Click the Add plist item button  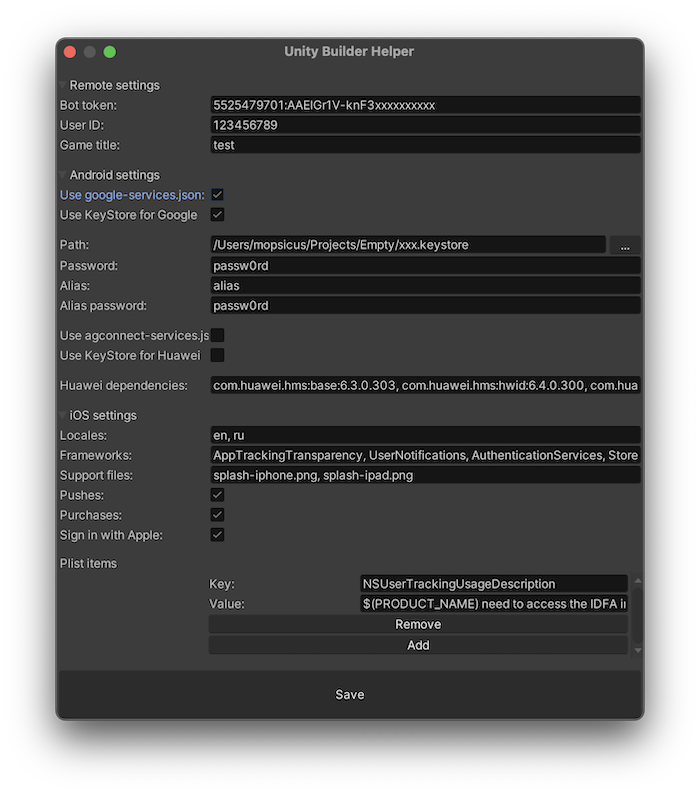click(x=418, y=645)
